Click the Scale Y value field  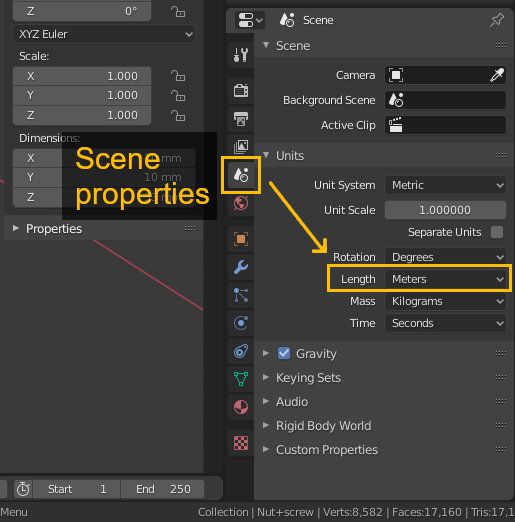click(x=82, y=95)
